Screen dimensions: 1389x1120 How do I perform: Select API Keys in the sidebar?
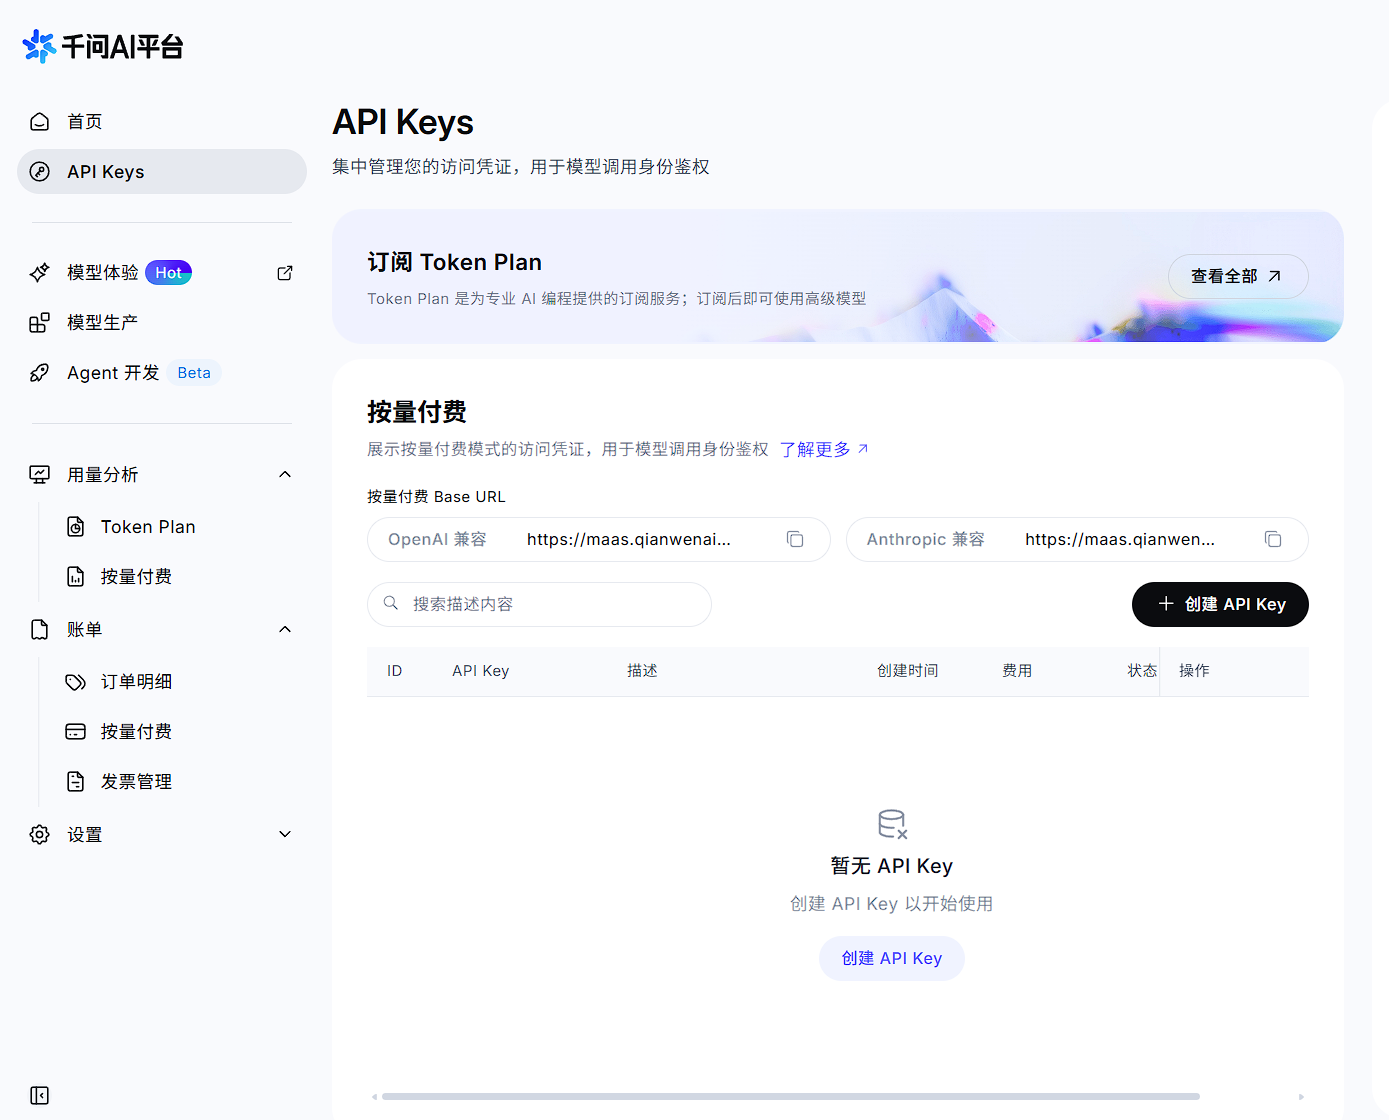pyautogui.click(x=162, y=172)
